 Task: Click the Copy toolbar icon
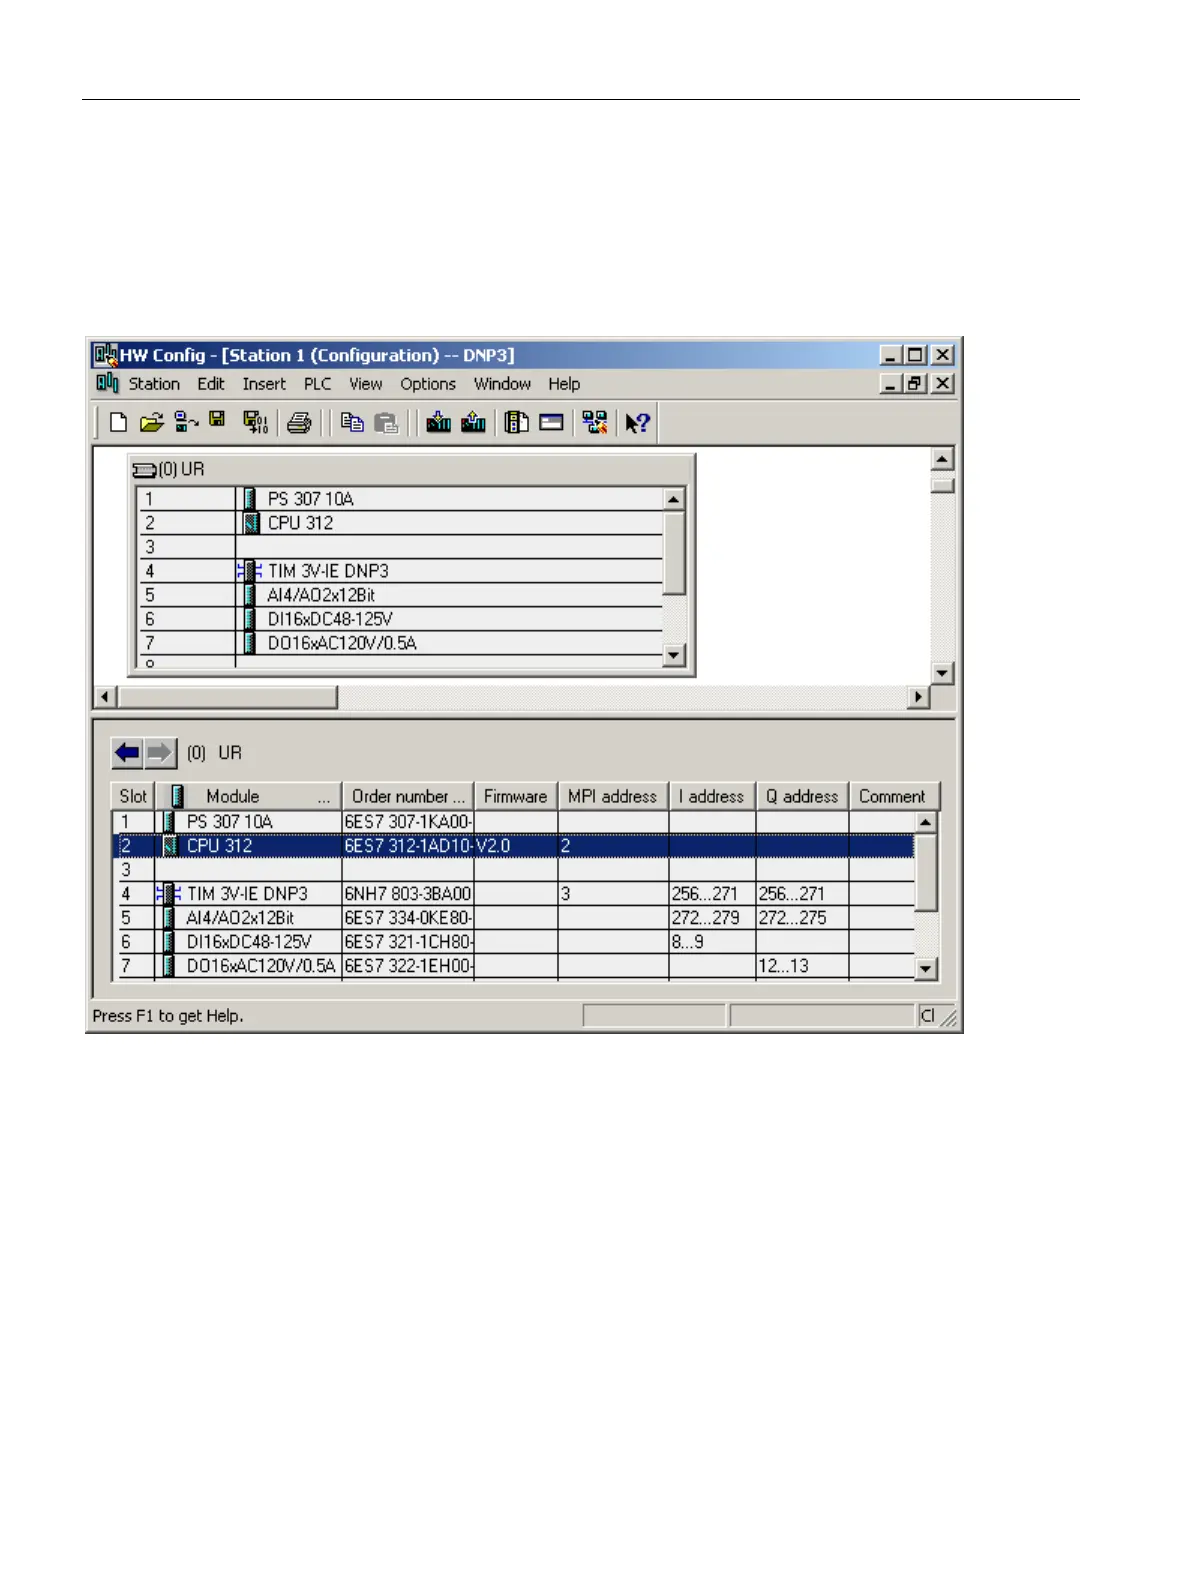[351, 423]
